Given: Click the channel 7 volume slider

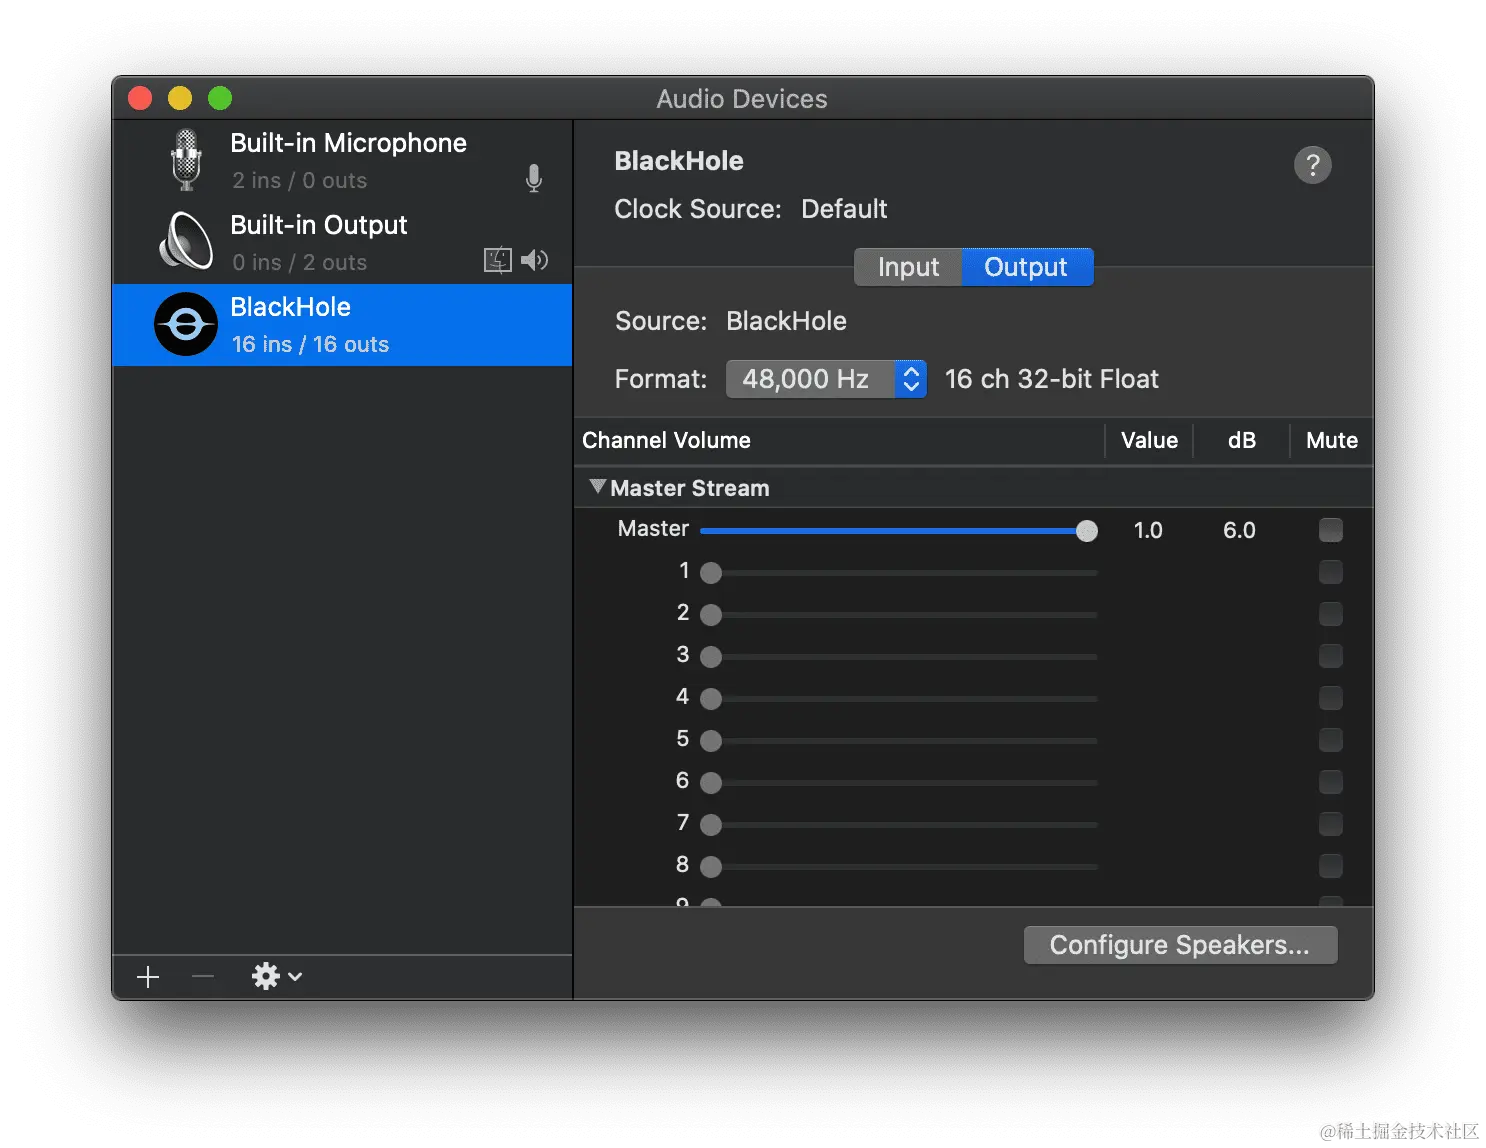Looking at the screenshot, I should (899, 825).
